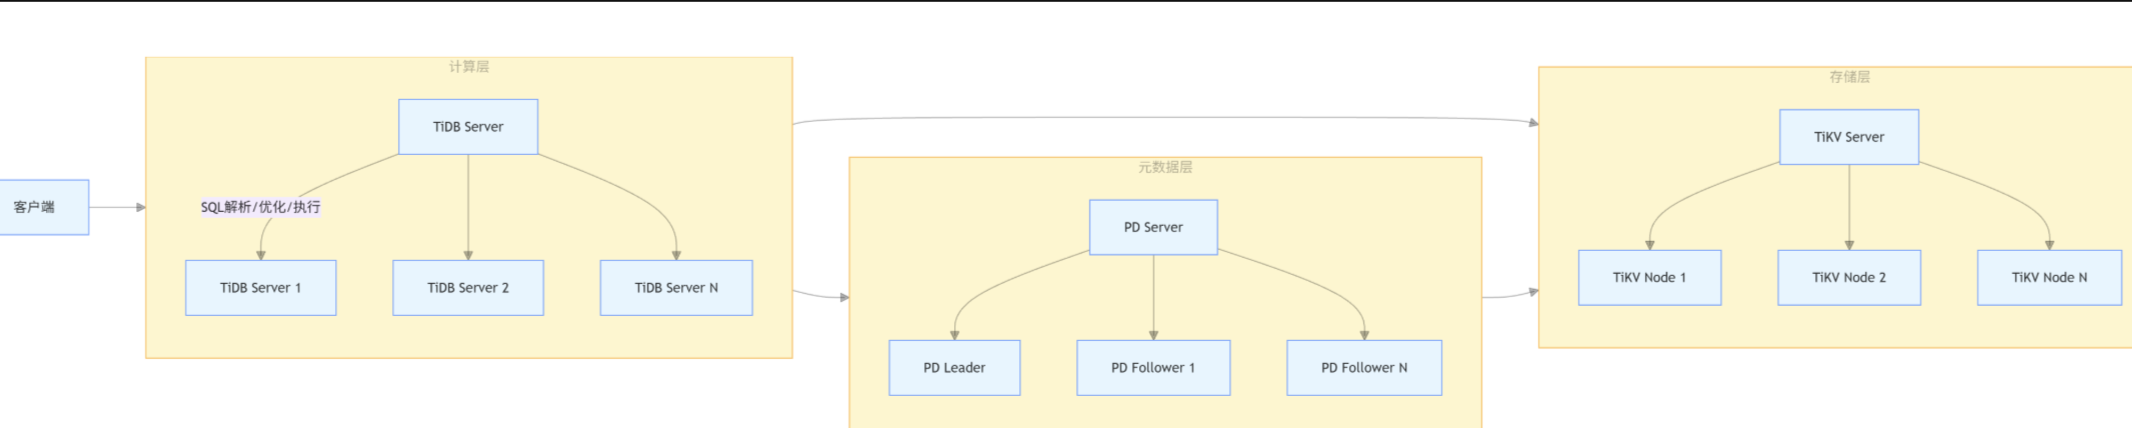Click the TiKV Node N box
Image resolution: width=2132 pixels, height=428 pixels.
point(2049,278)
